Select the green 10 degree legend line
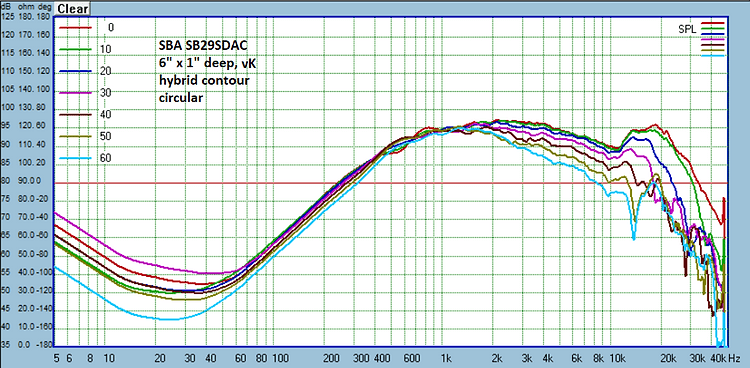This screenshot has height=368, width=750. (75, 49)
